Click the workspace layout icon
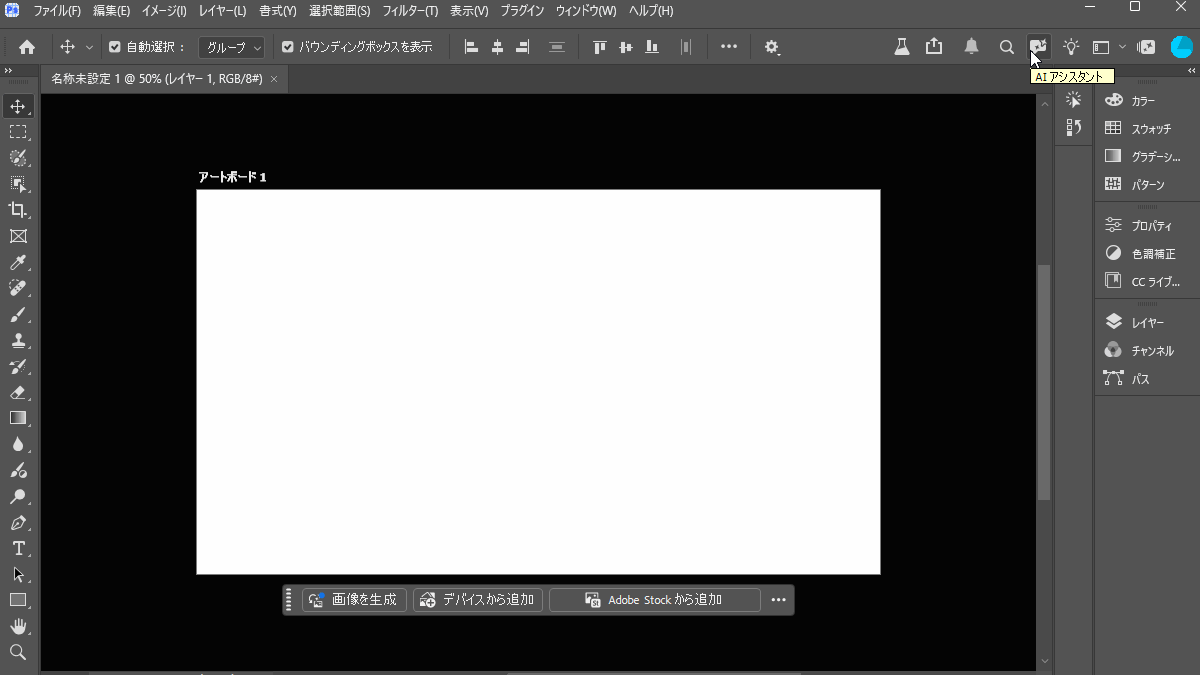The width and height of the screenshot is (1200, 675). 1101,47
